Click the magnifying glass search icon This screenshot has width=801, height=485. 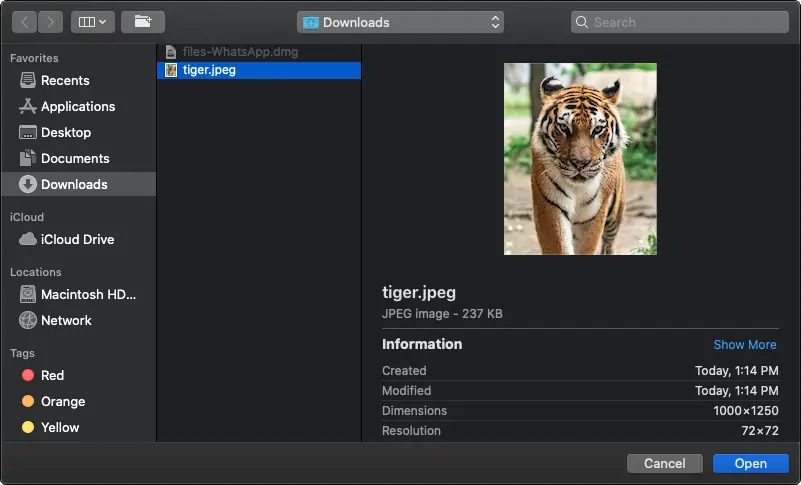coord(581,22)
